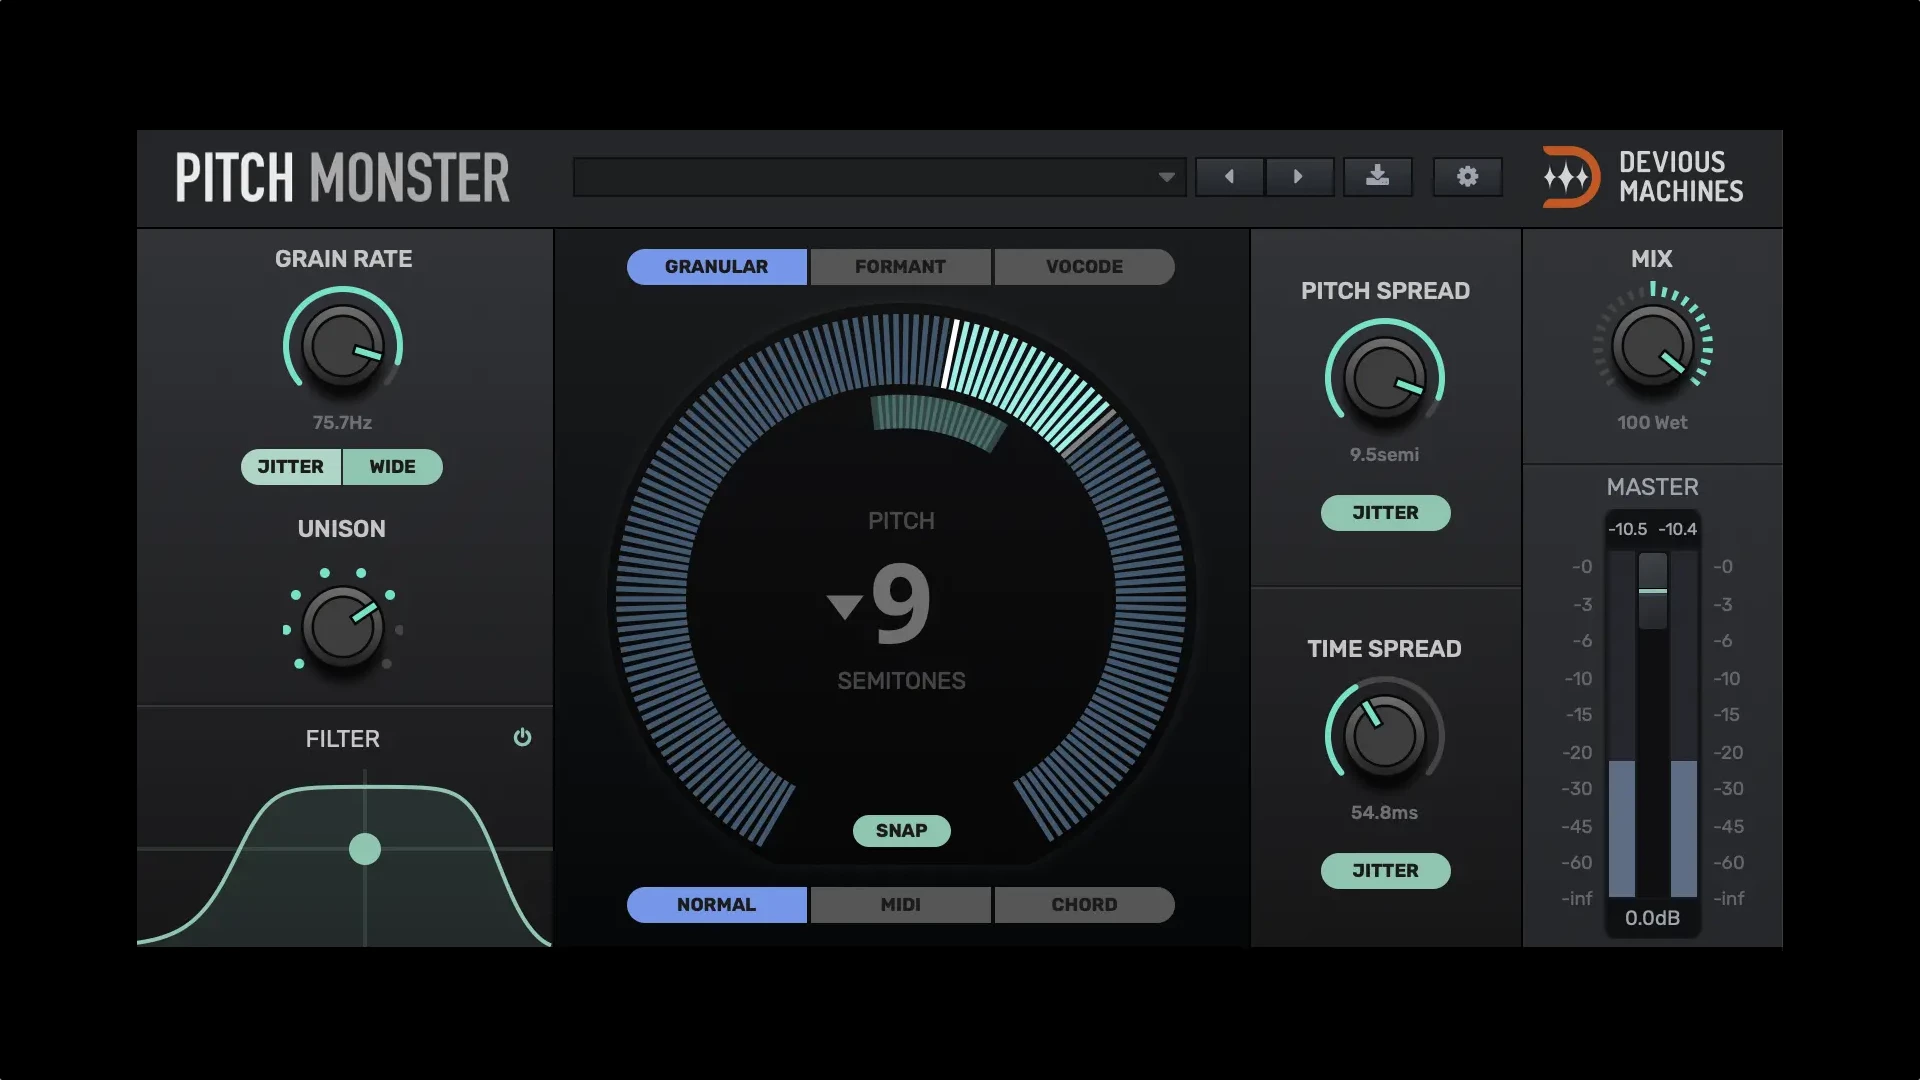
Task: Click the filter curve control point
Action: 365,849
